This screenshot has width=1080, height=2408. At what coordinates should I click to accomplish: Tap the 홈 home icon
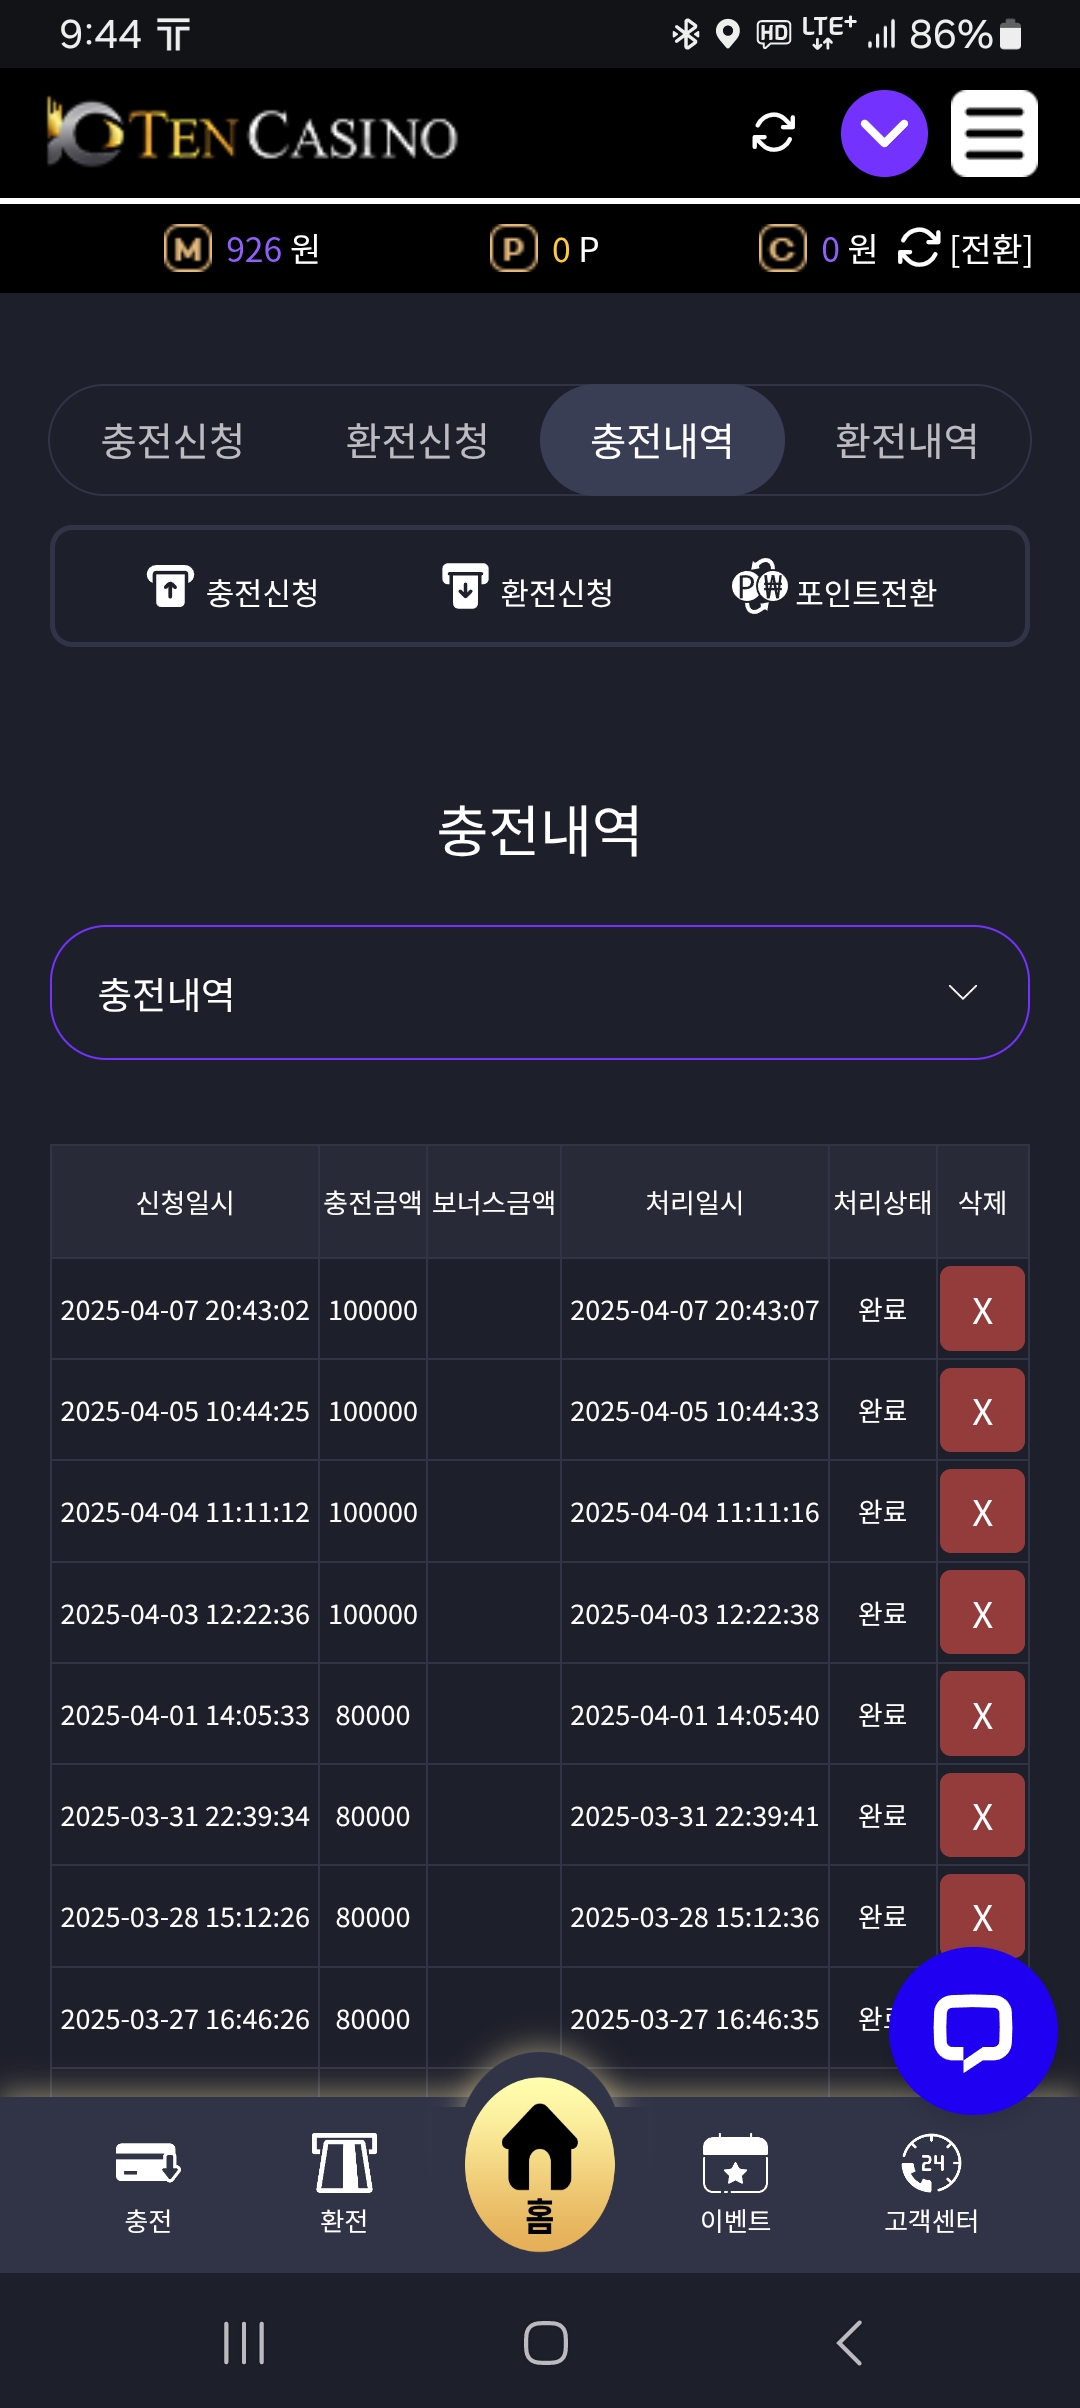540,2165
